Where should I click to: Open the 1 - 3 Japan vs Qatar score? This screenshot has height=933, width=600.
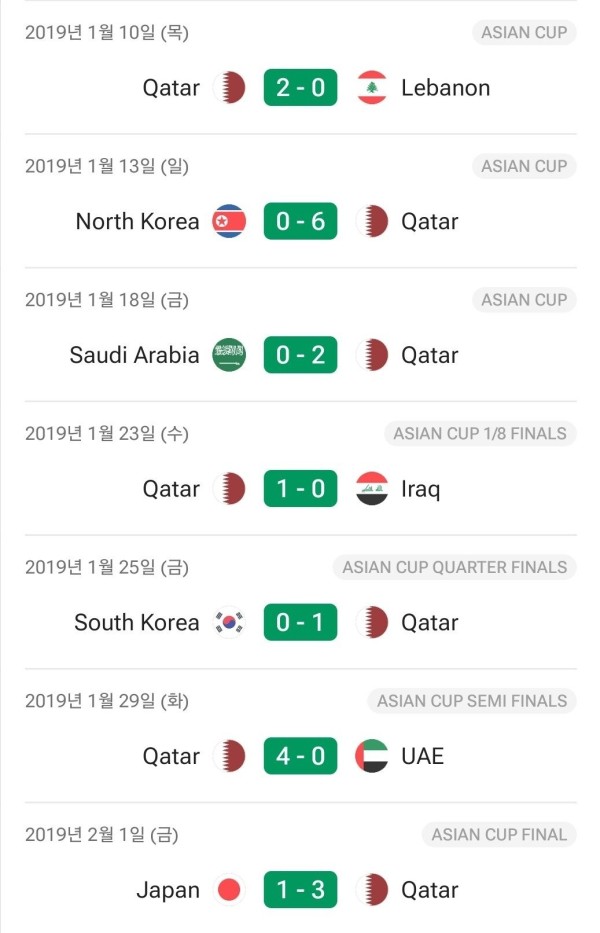[301, 890]
